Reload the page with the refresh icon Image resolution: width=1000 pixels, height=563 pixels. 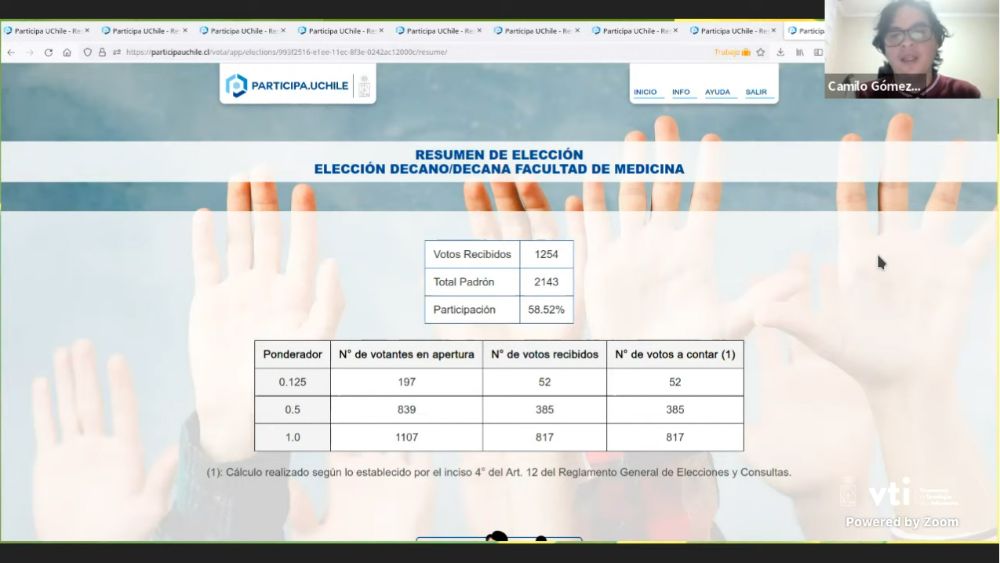[48, 52]
